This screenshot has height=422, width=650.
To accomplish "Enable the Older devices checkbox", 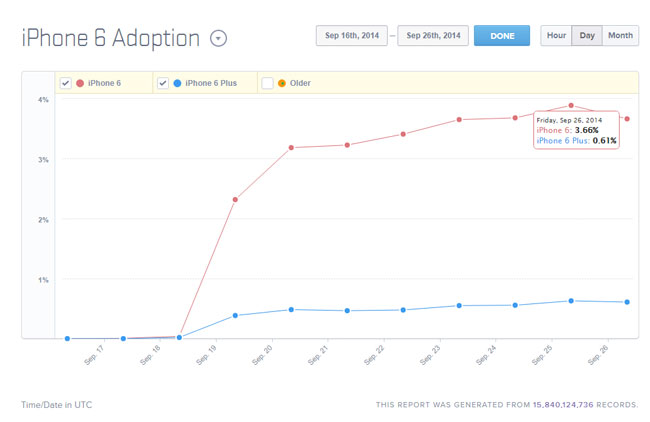I will click(x=267, y=83).
